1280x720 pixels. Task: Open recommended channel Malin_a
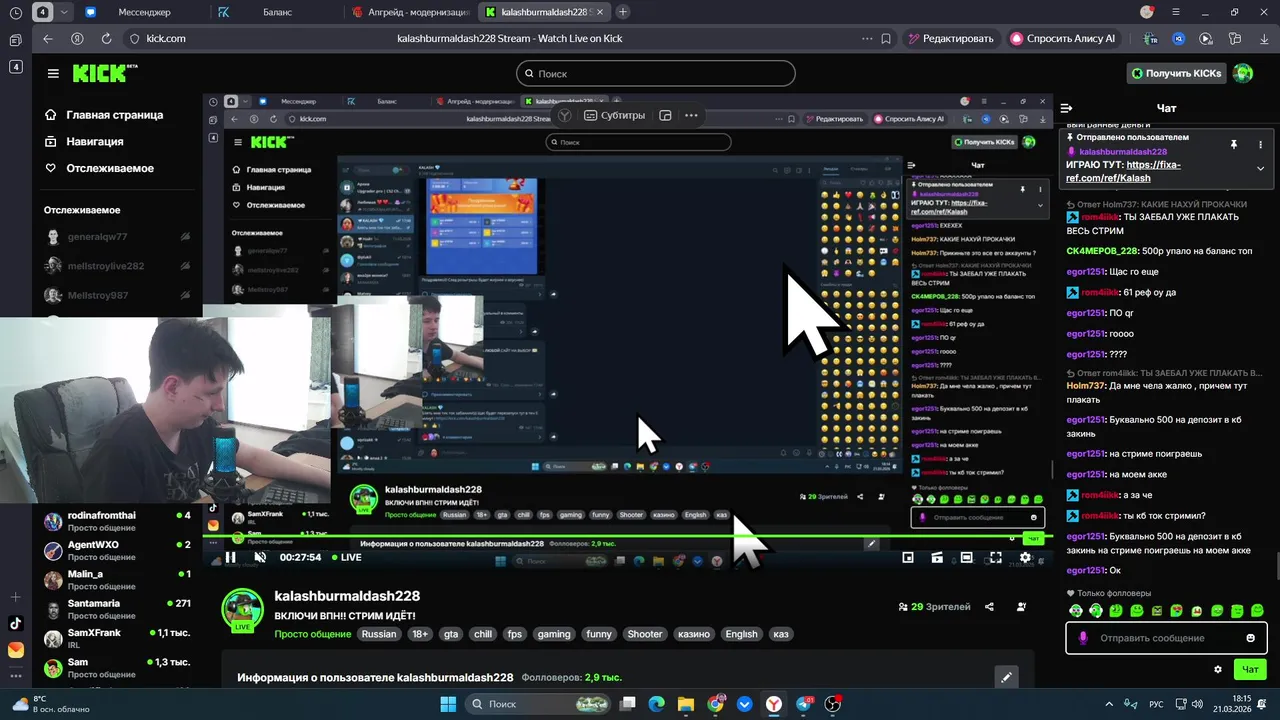(x=117, y=580)
